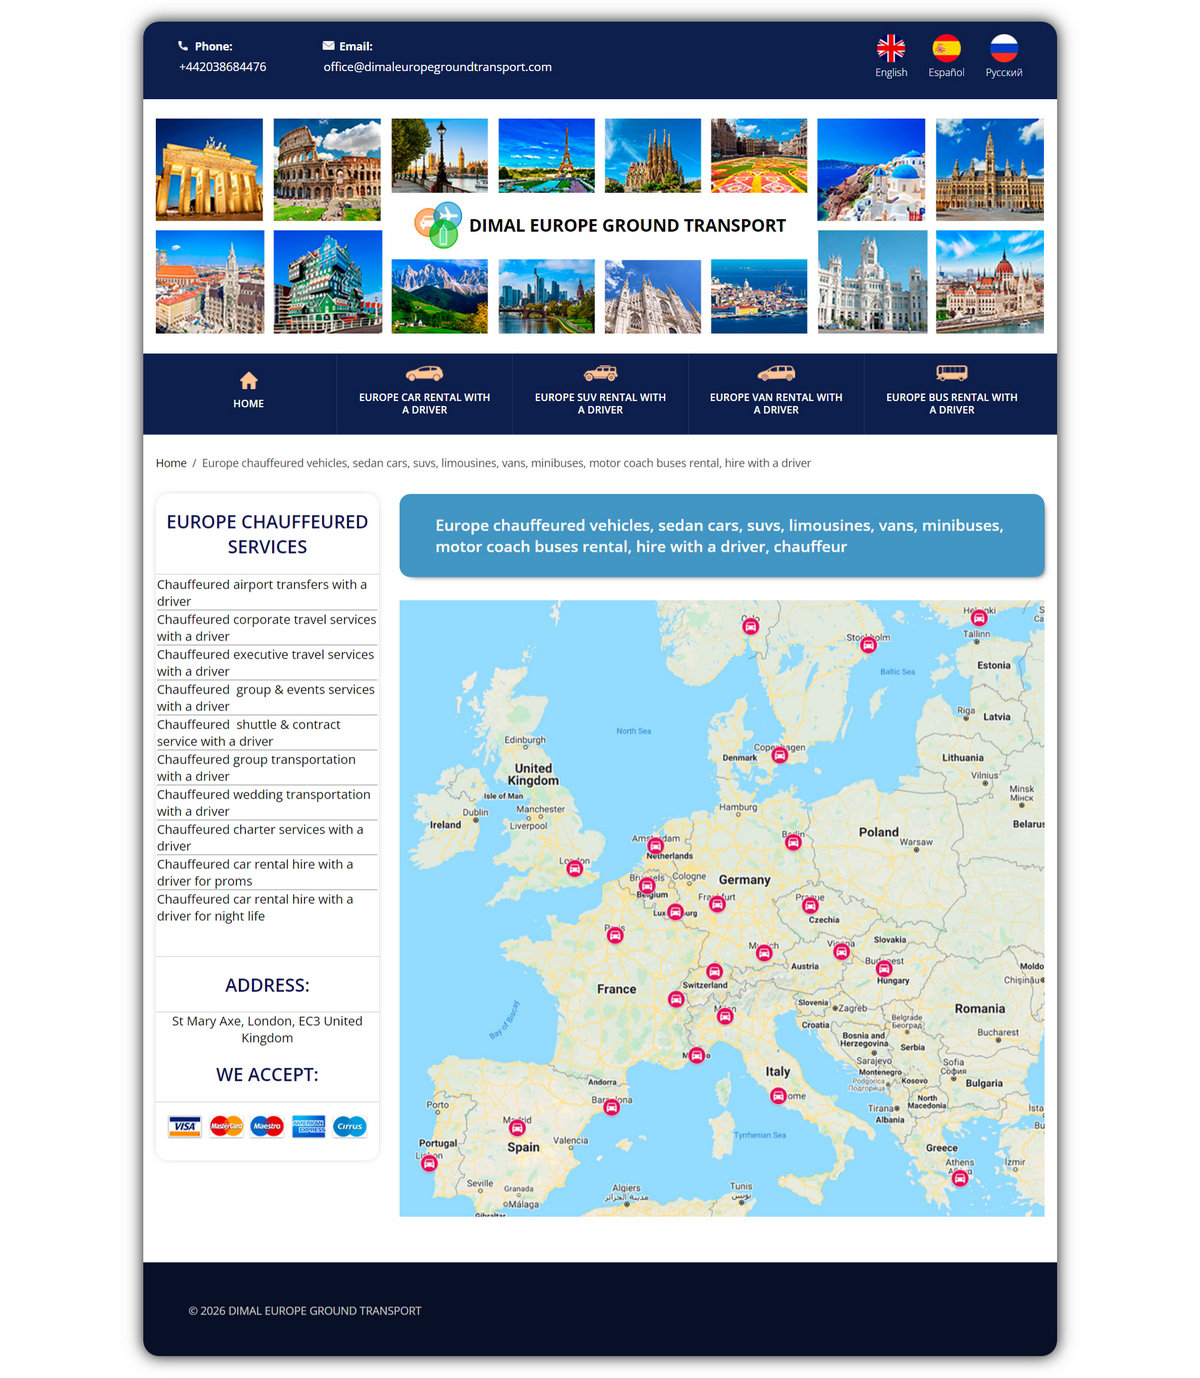Click the Home house icon
Image resolution: width=1200 pixels, height=1378 pixels.
click(249, 380)
